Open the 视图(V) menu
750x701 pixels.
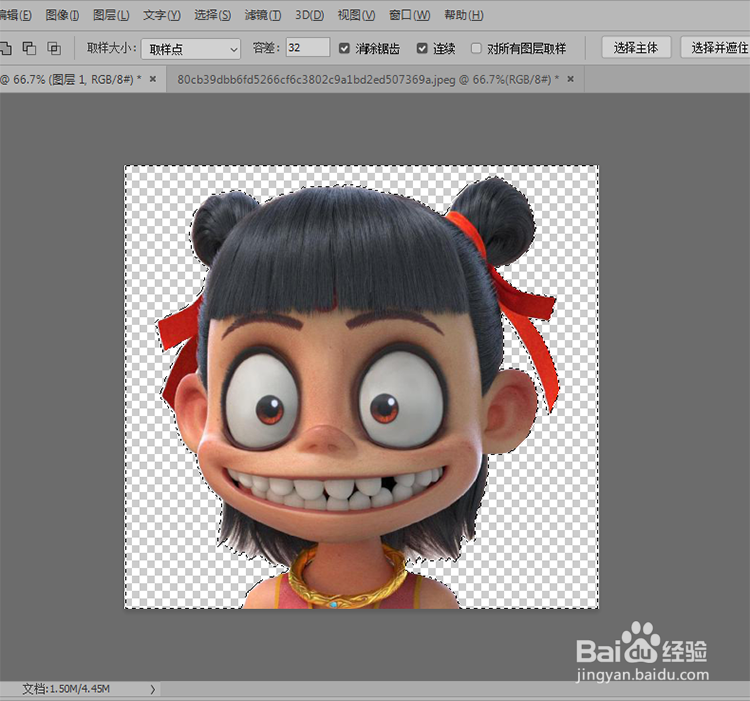[356, 15]
